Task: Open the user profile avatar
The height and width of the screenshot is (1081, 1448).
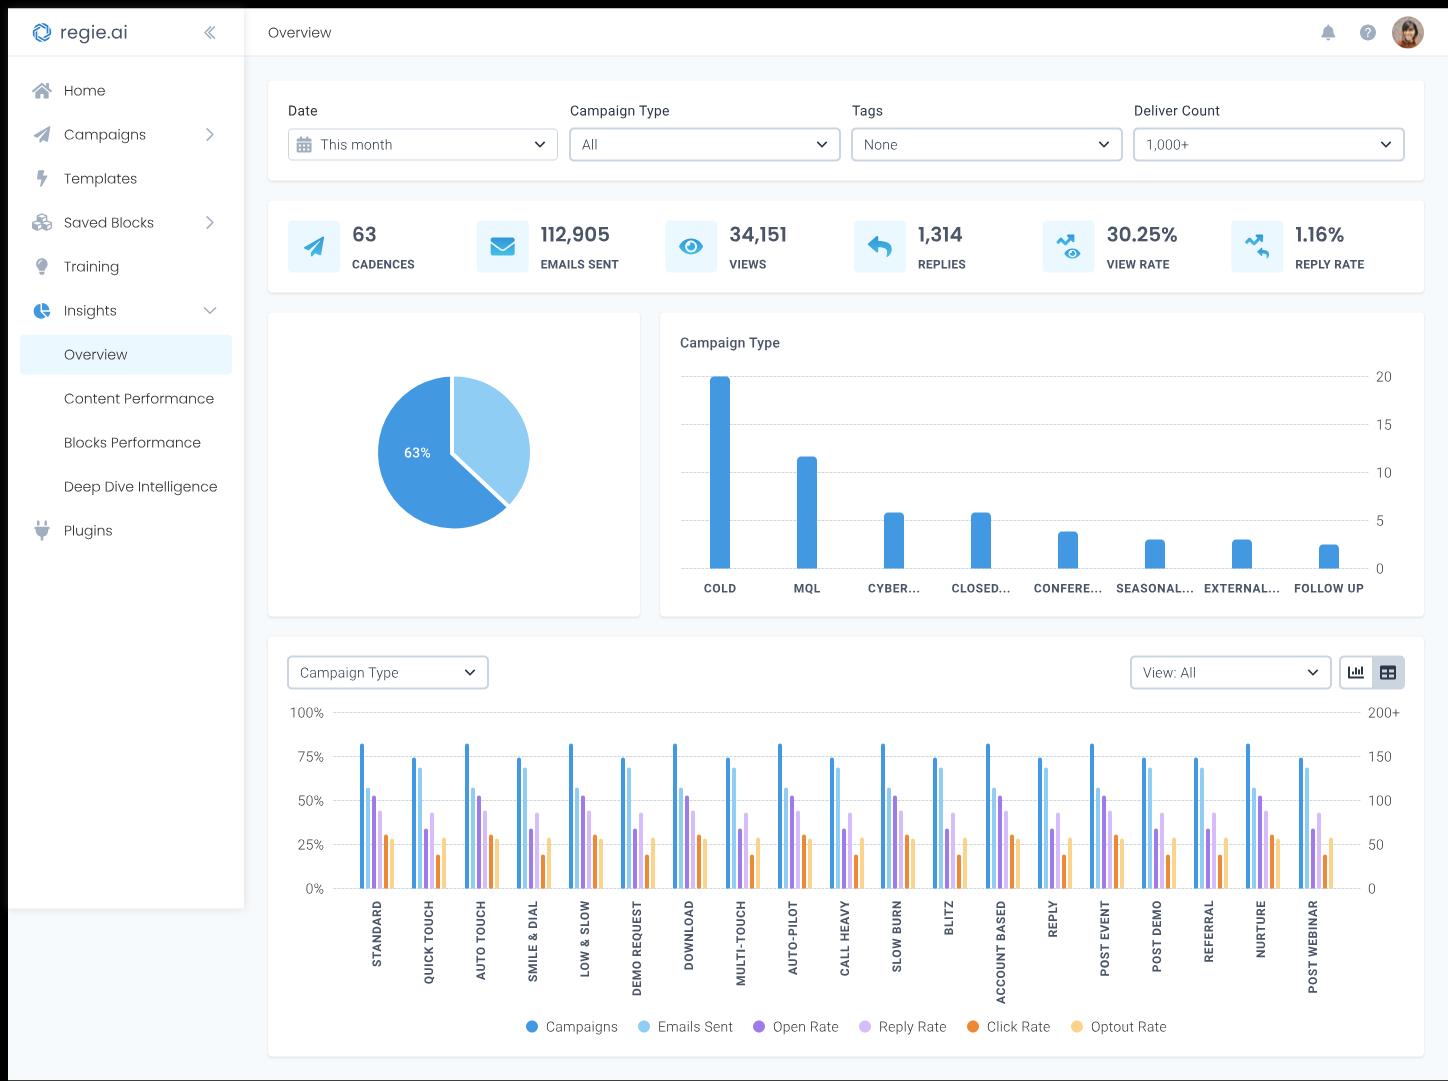Action: (1408, 33)
